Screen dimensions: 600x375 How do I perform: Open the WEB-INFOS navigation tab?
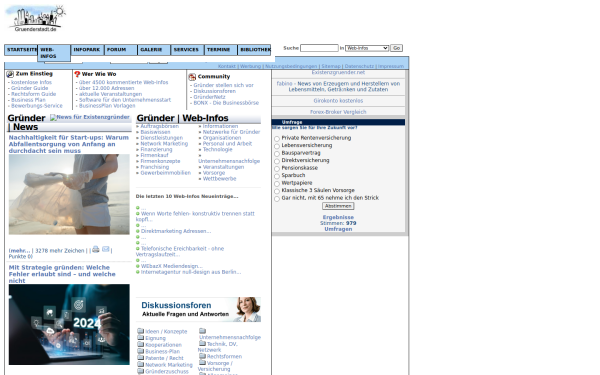click(x=54, y=53)
